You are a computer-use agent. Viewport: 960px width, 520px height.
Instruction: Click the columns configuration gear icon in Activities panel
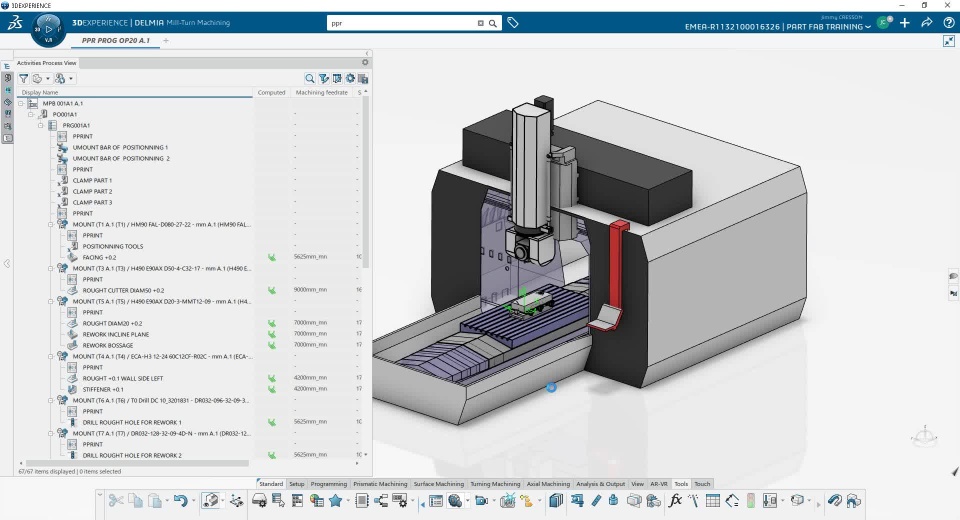pos(350,78)
